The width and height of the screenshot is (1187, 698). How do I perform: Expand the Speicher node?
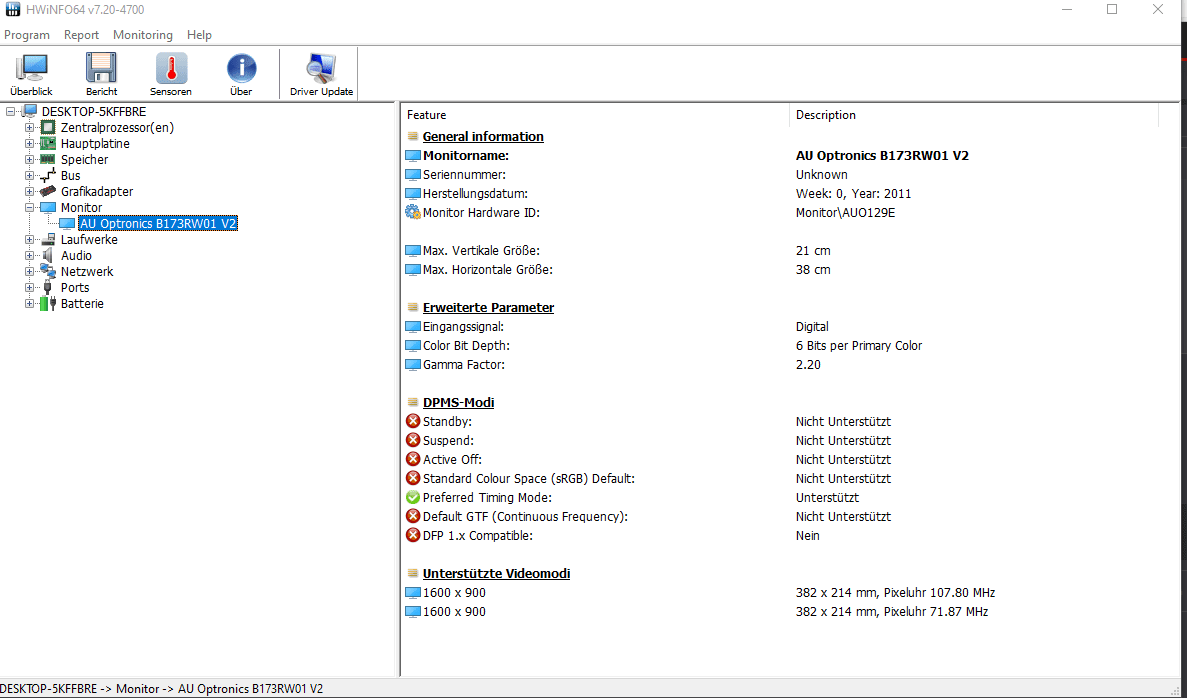[30, 160]
